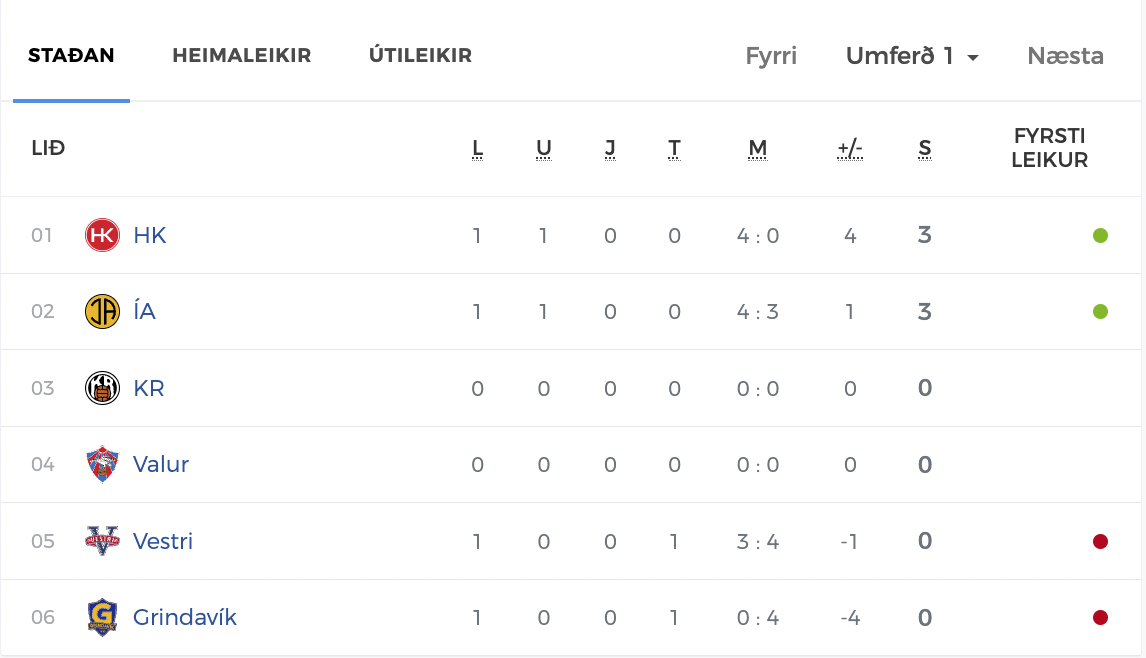Click the Vestri team logo
The height and width of the screenshot is (658, 1146).
click(102, 541)
